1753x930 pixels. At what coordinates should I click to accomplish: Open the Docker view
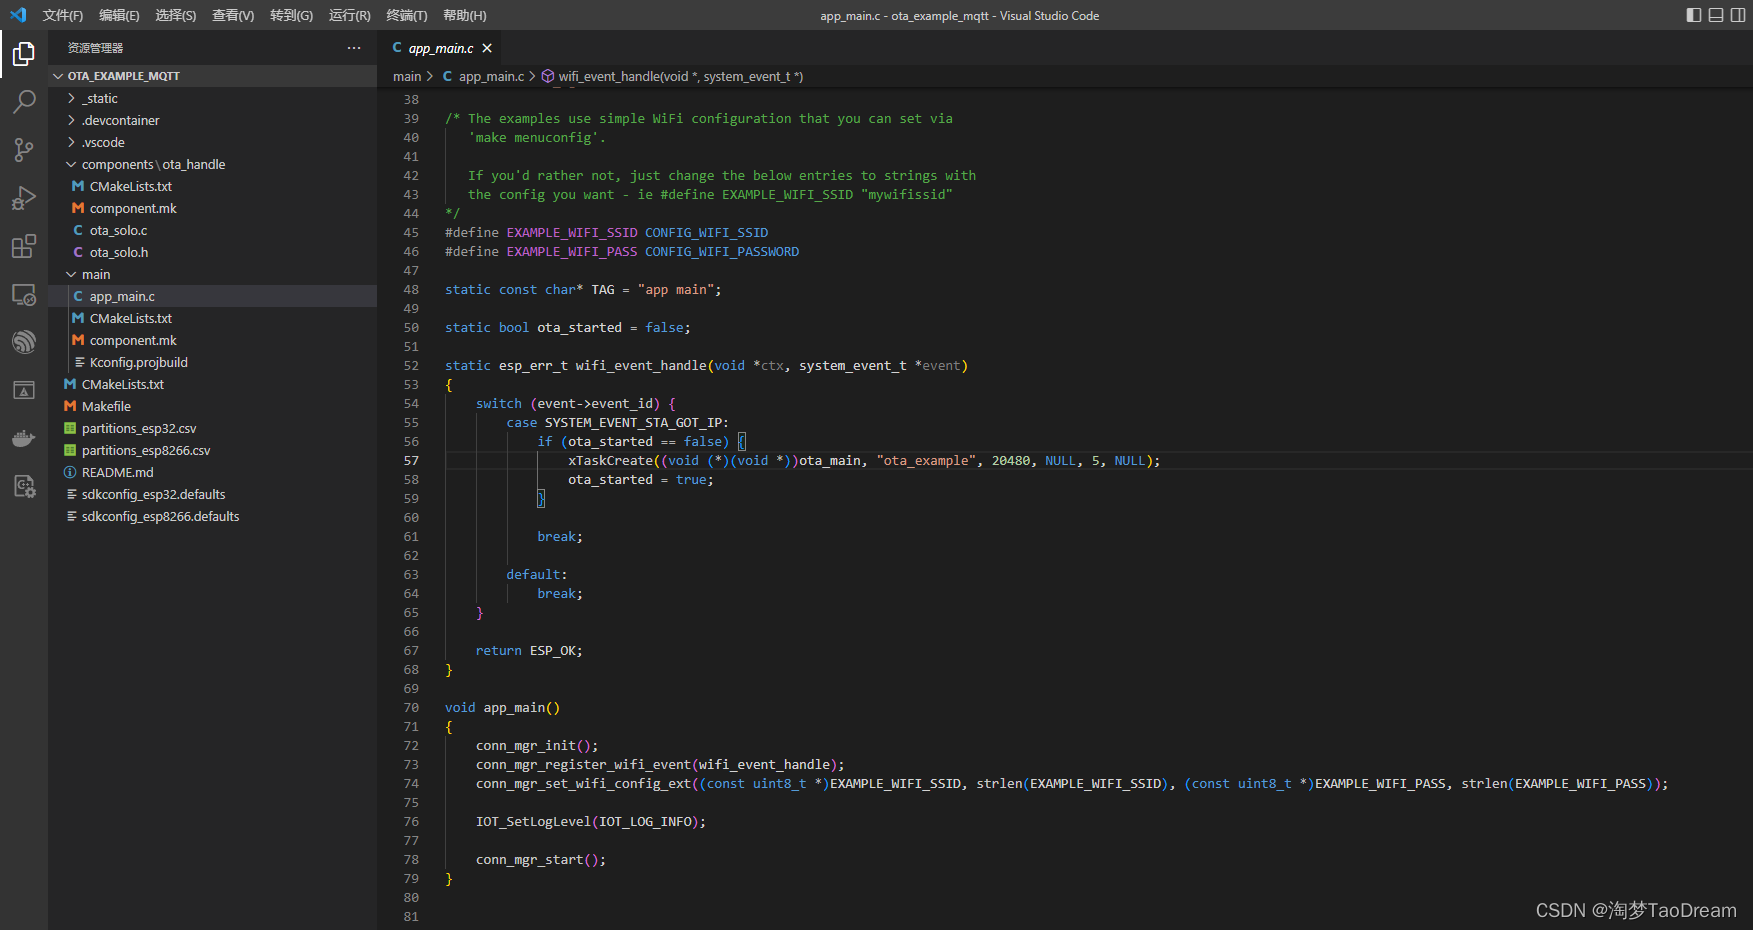coord(24,438)
